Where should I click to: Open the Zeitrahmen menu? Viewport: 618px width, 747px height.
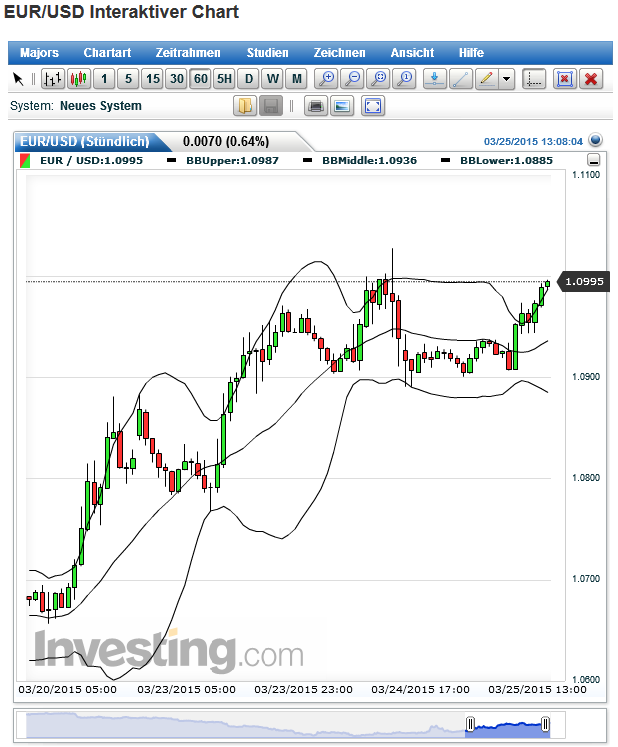click(x=188, y=53)
